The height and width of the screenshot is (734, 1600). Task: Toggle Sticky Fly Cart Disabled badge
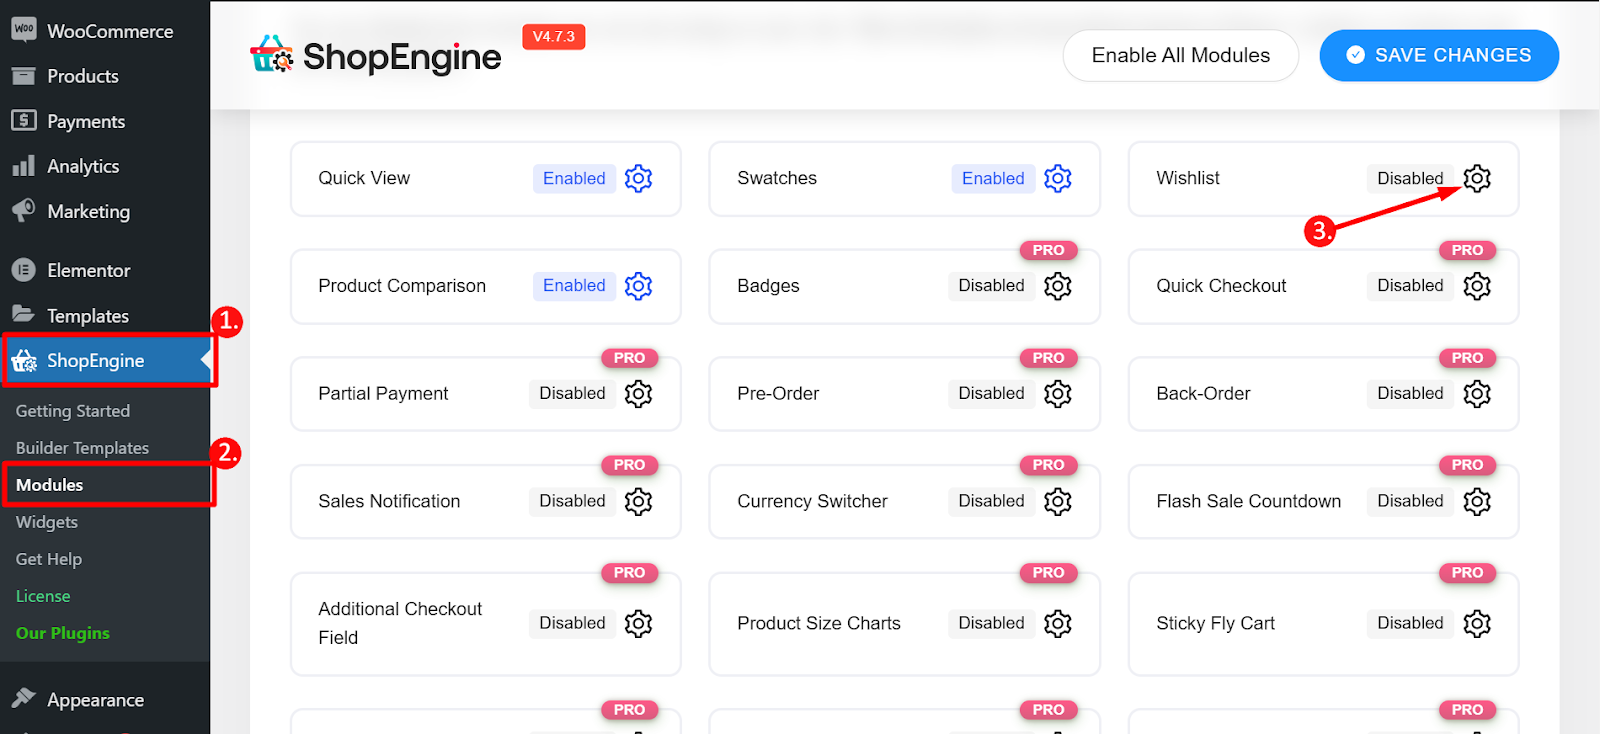point(1410,623)
